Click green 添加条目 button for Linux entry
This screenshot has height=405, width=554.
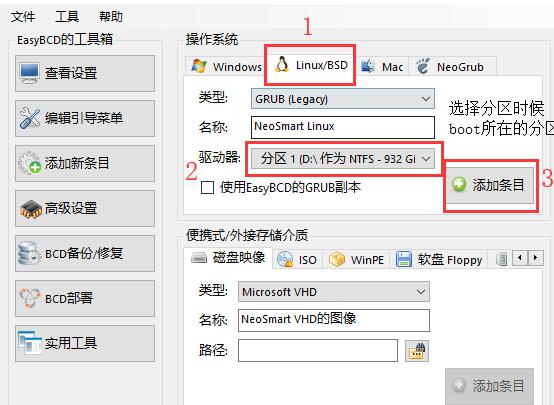[488, 185]
